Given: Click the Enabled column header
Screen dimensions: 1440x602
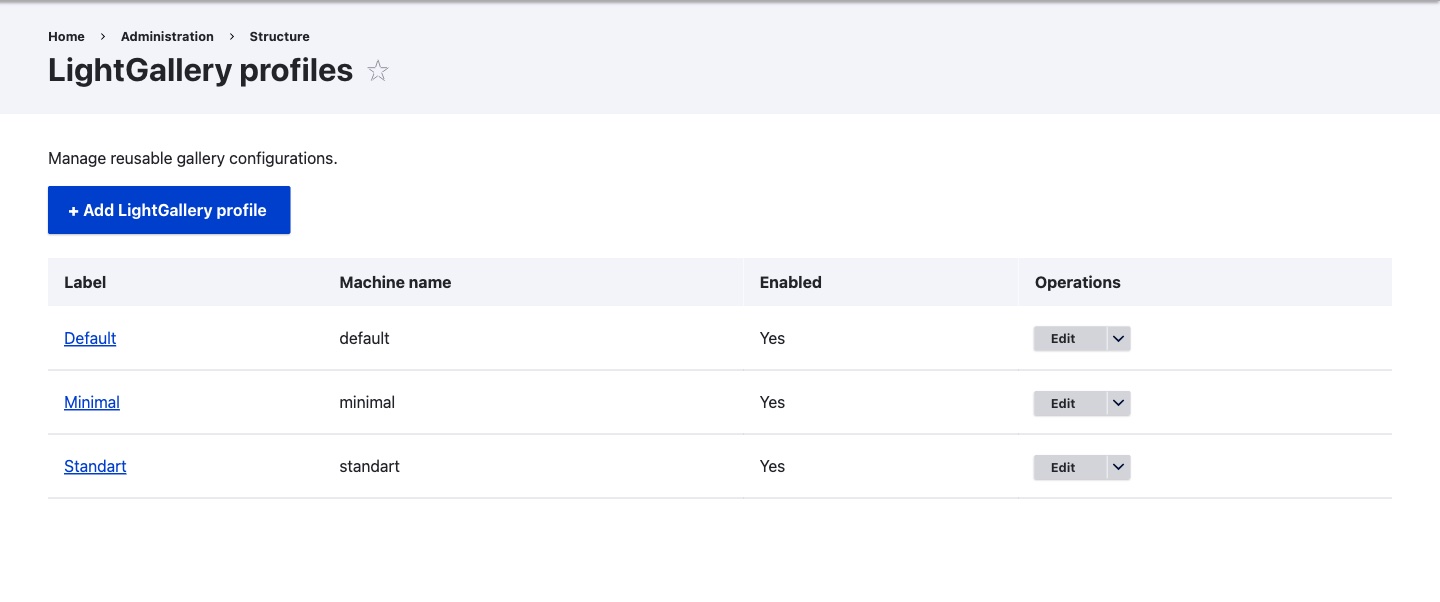Looking at the screenshot, I should (x=790, y=282).
